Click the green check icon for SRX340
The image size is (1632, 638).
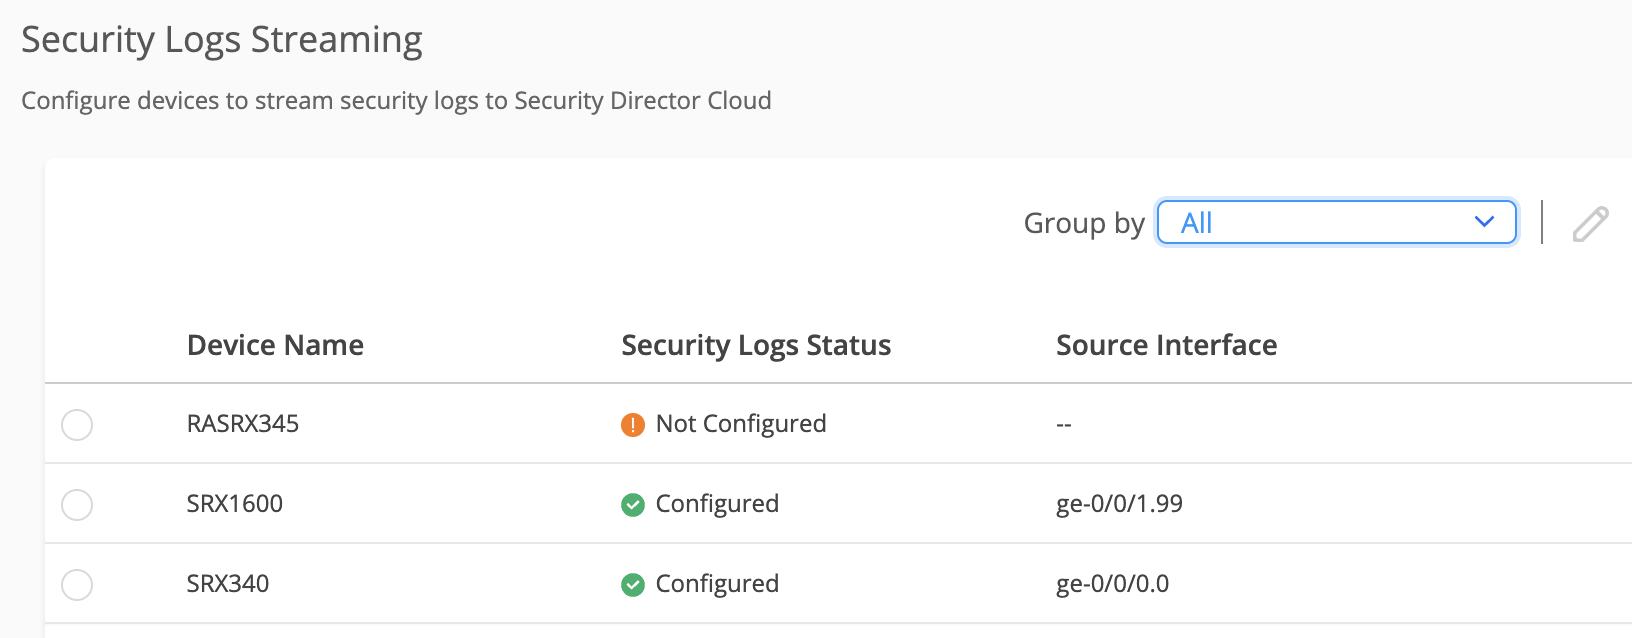click(633, 585)
